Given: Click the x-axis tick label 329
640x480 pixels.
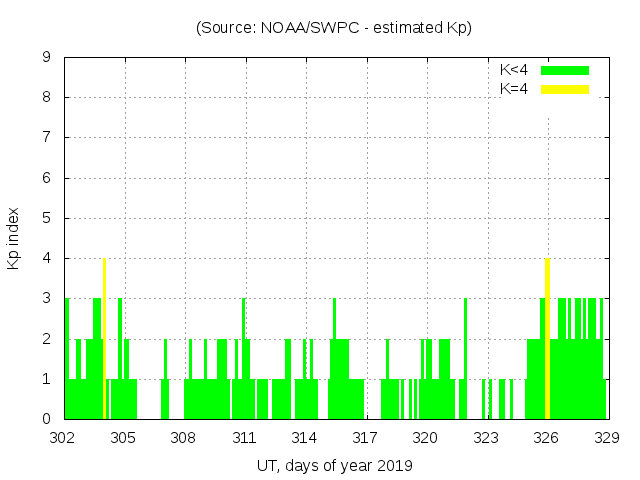Looking at the screenshot, I should click(606, 437).
